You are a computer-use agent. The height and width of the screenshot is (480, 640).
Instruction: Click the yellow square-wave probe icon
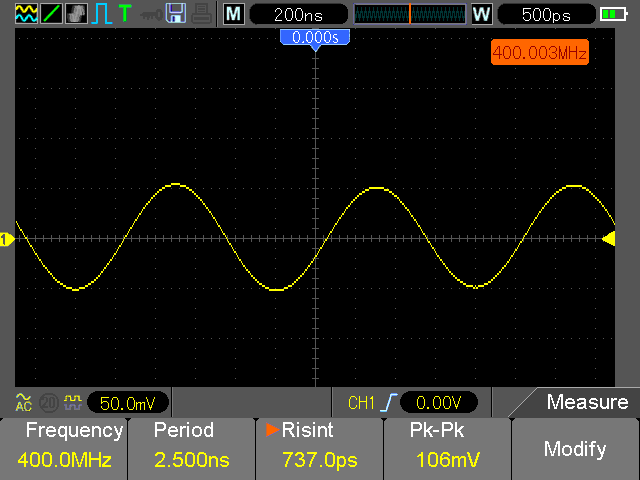(x=73, y=403)
